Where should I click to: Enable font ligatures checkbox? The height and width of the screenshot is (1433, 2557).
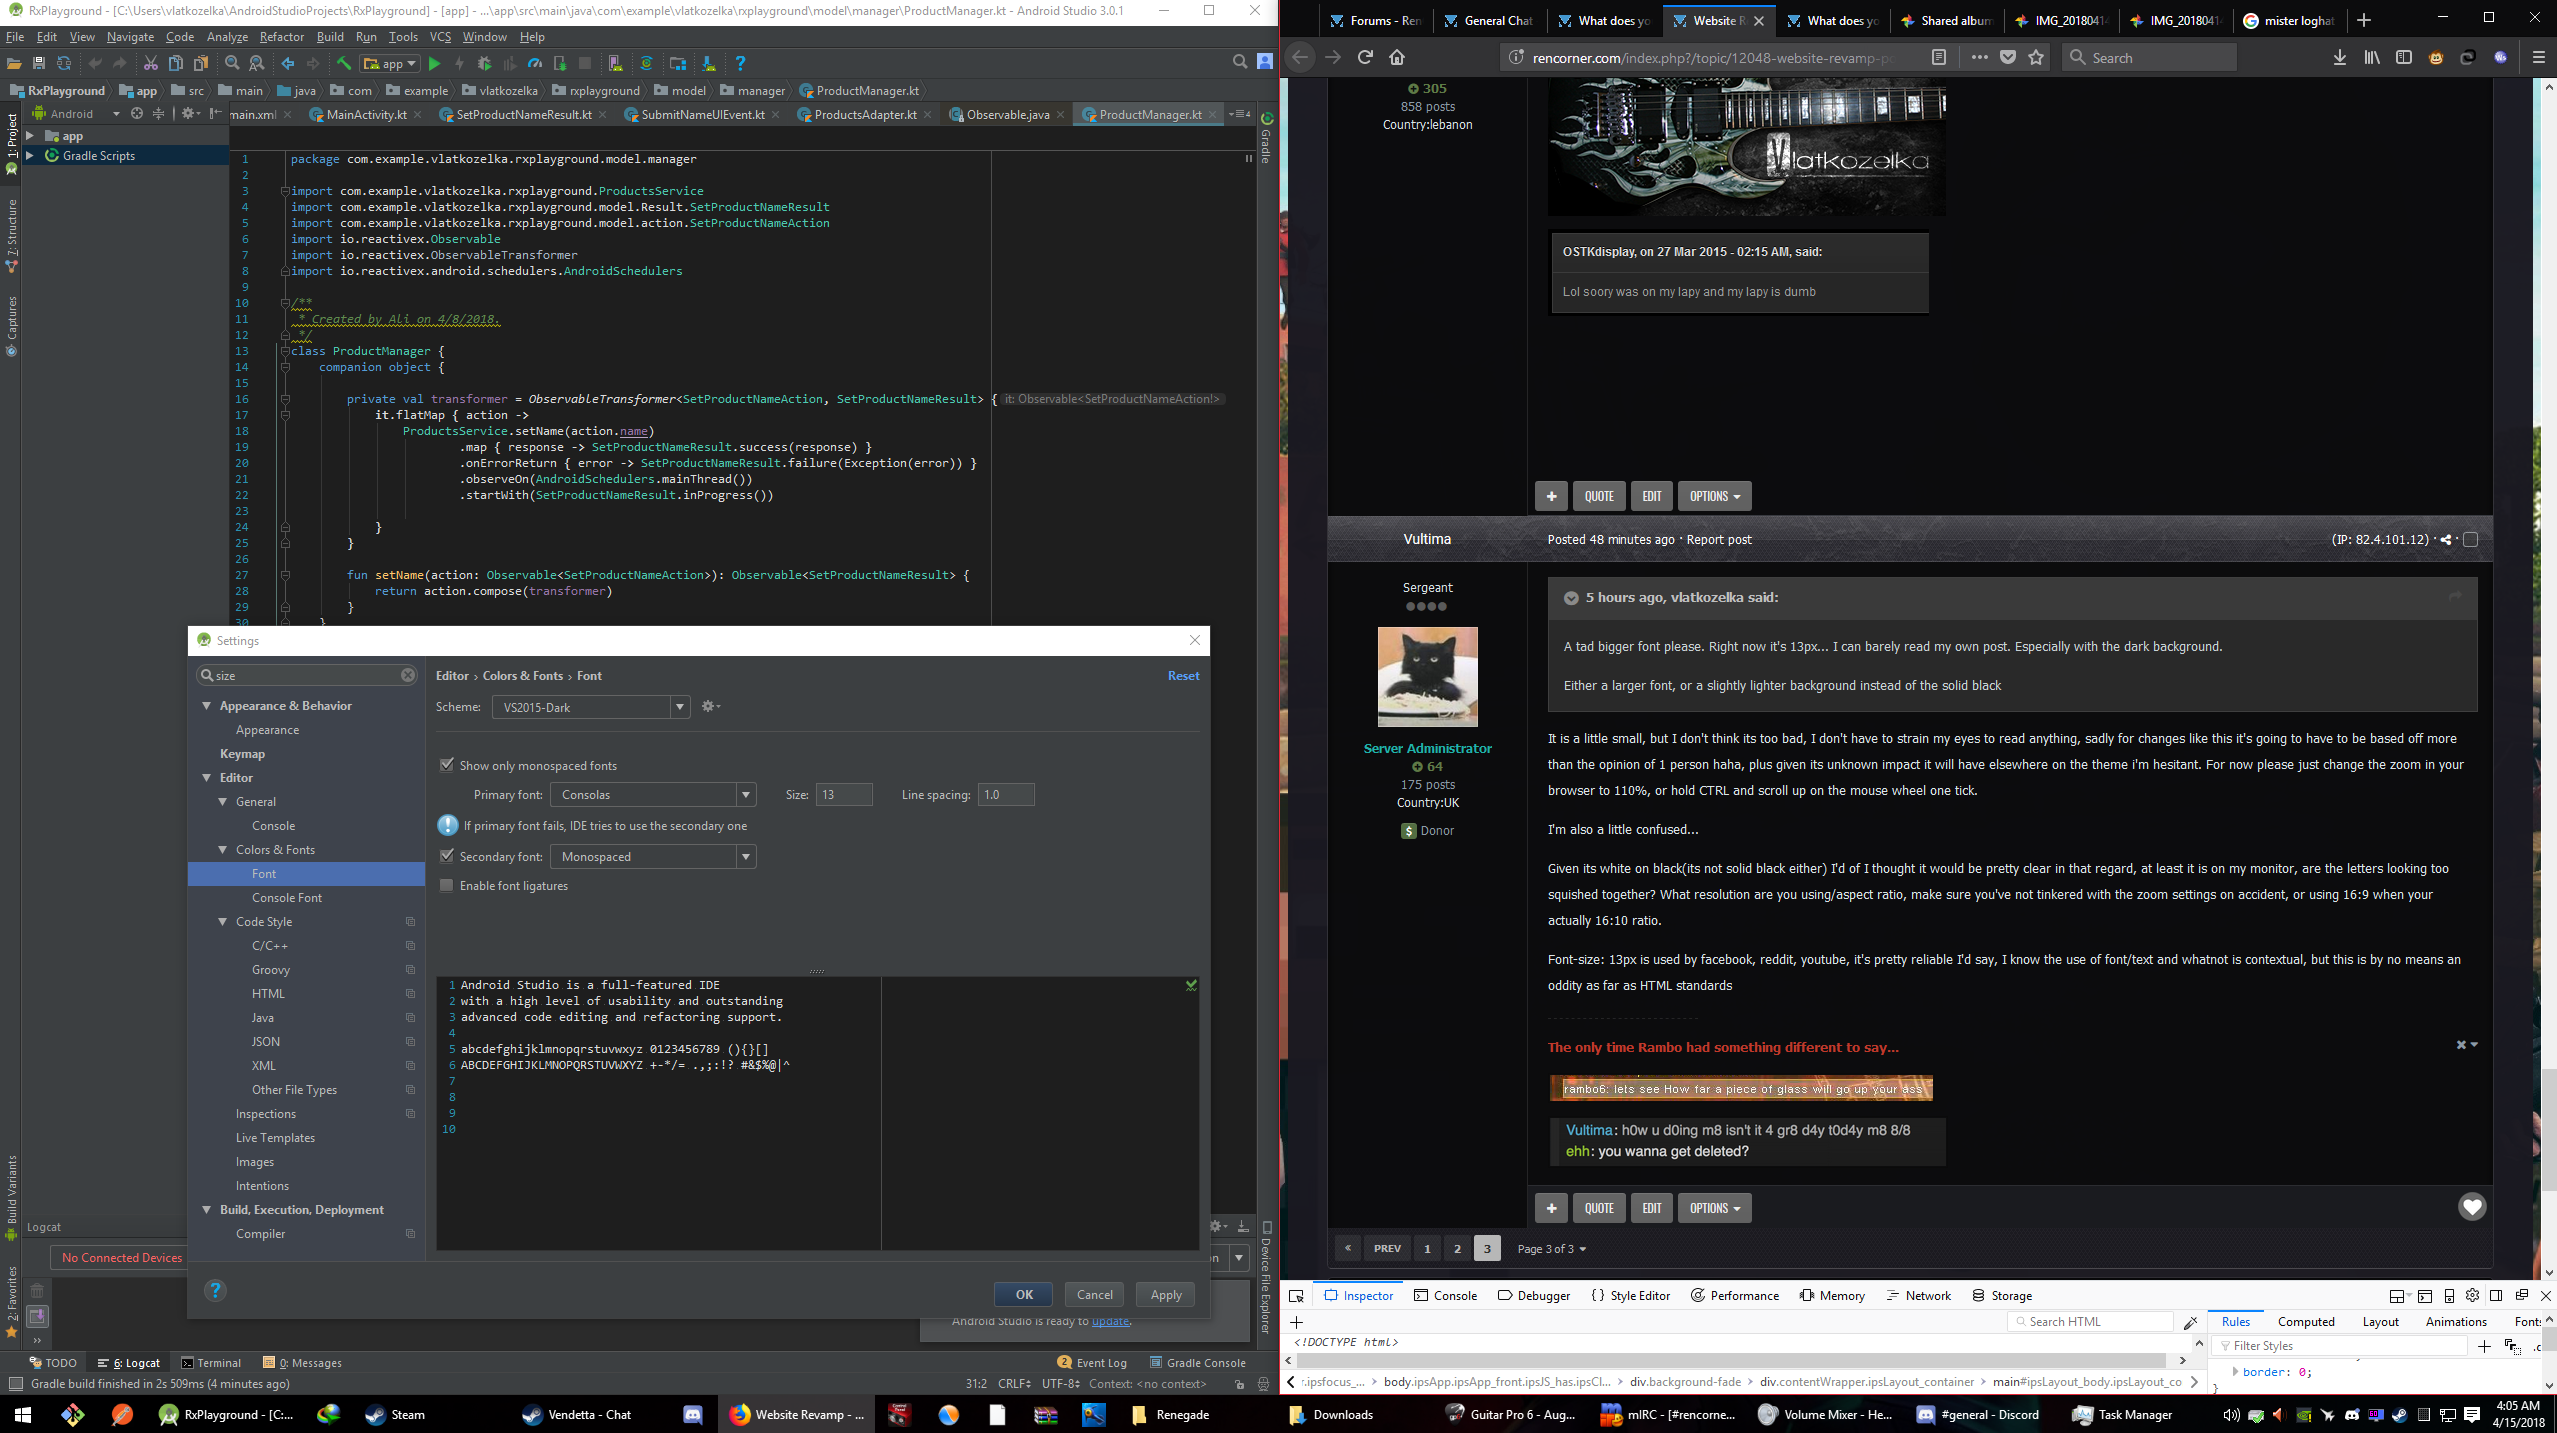pyautogui.click(x=447, y=885)
